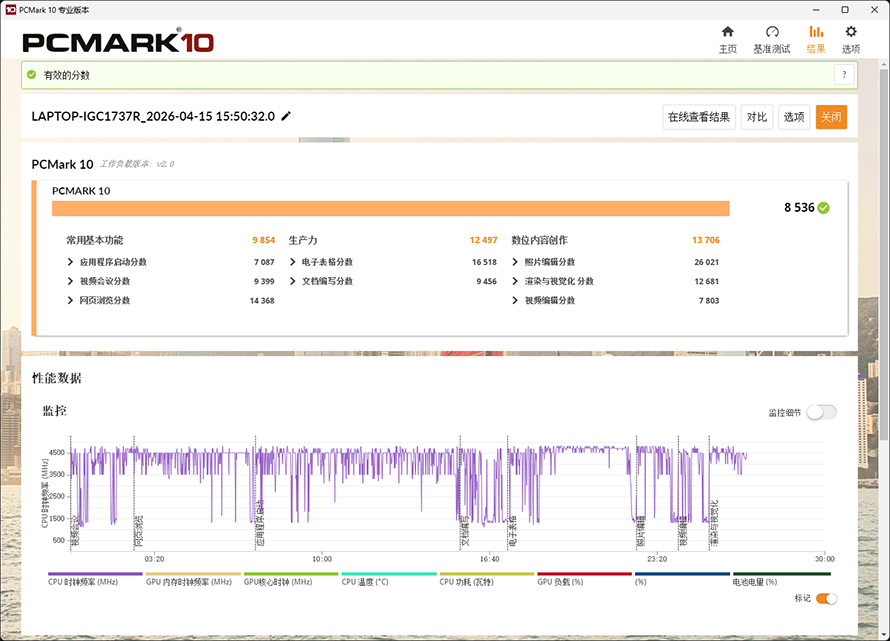Click the 对比 compare button
Screen dimensions: 890x641
click(757, 117)
